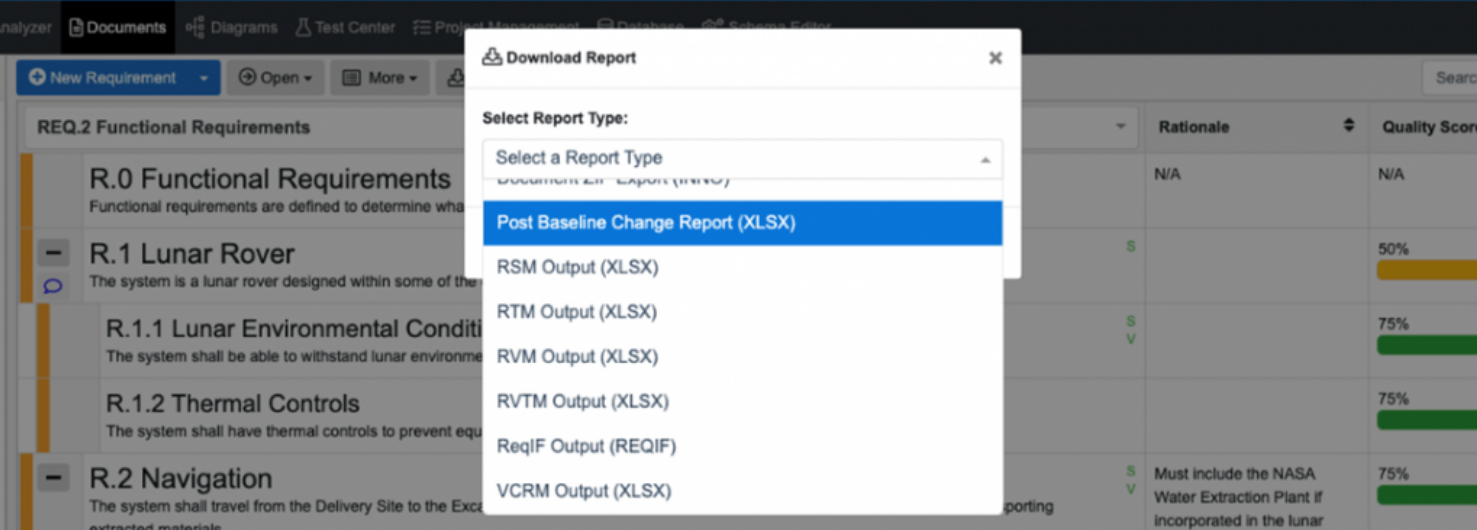The height and width of the screenshot is (530, 1477).
Task: Click the Select a Report Type combo box
Action: coord(742,158)
